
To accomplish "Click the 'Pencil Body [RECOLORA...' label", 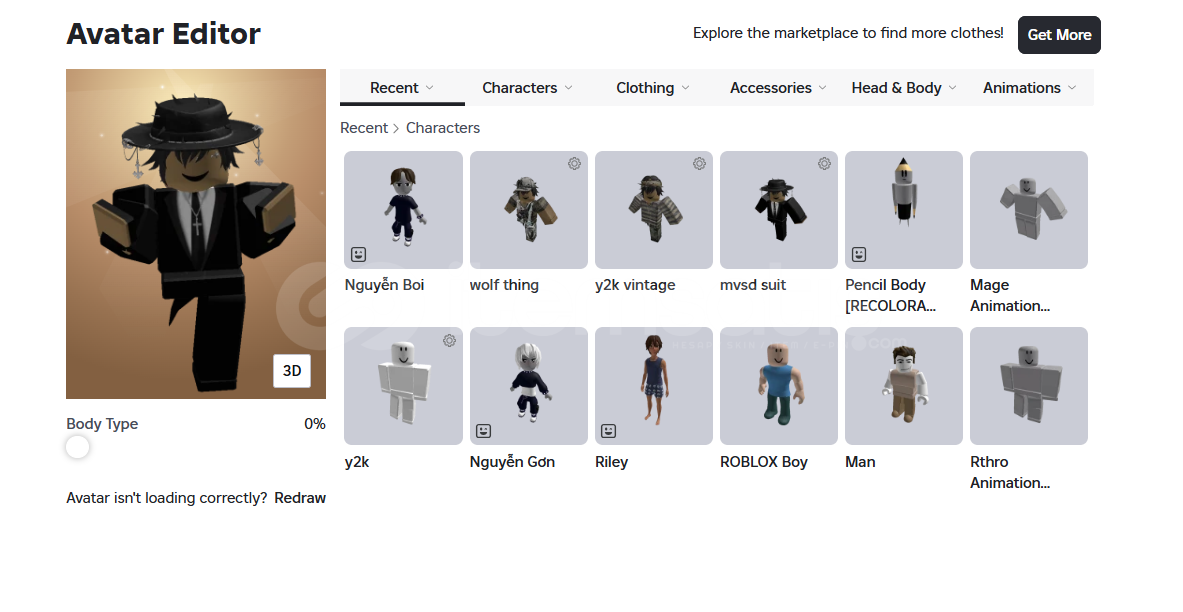I will click(890, 295).
